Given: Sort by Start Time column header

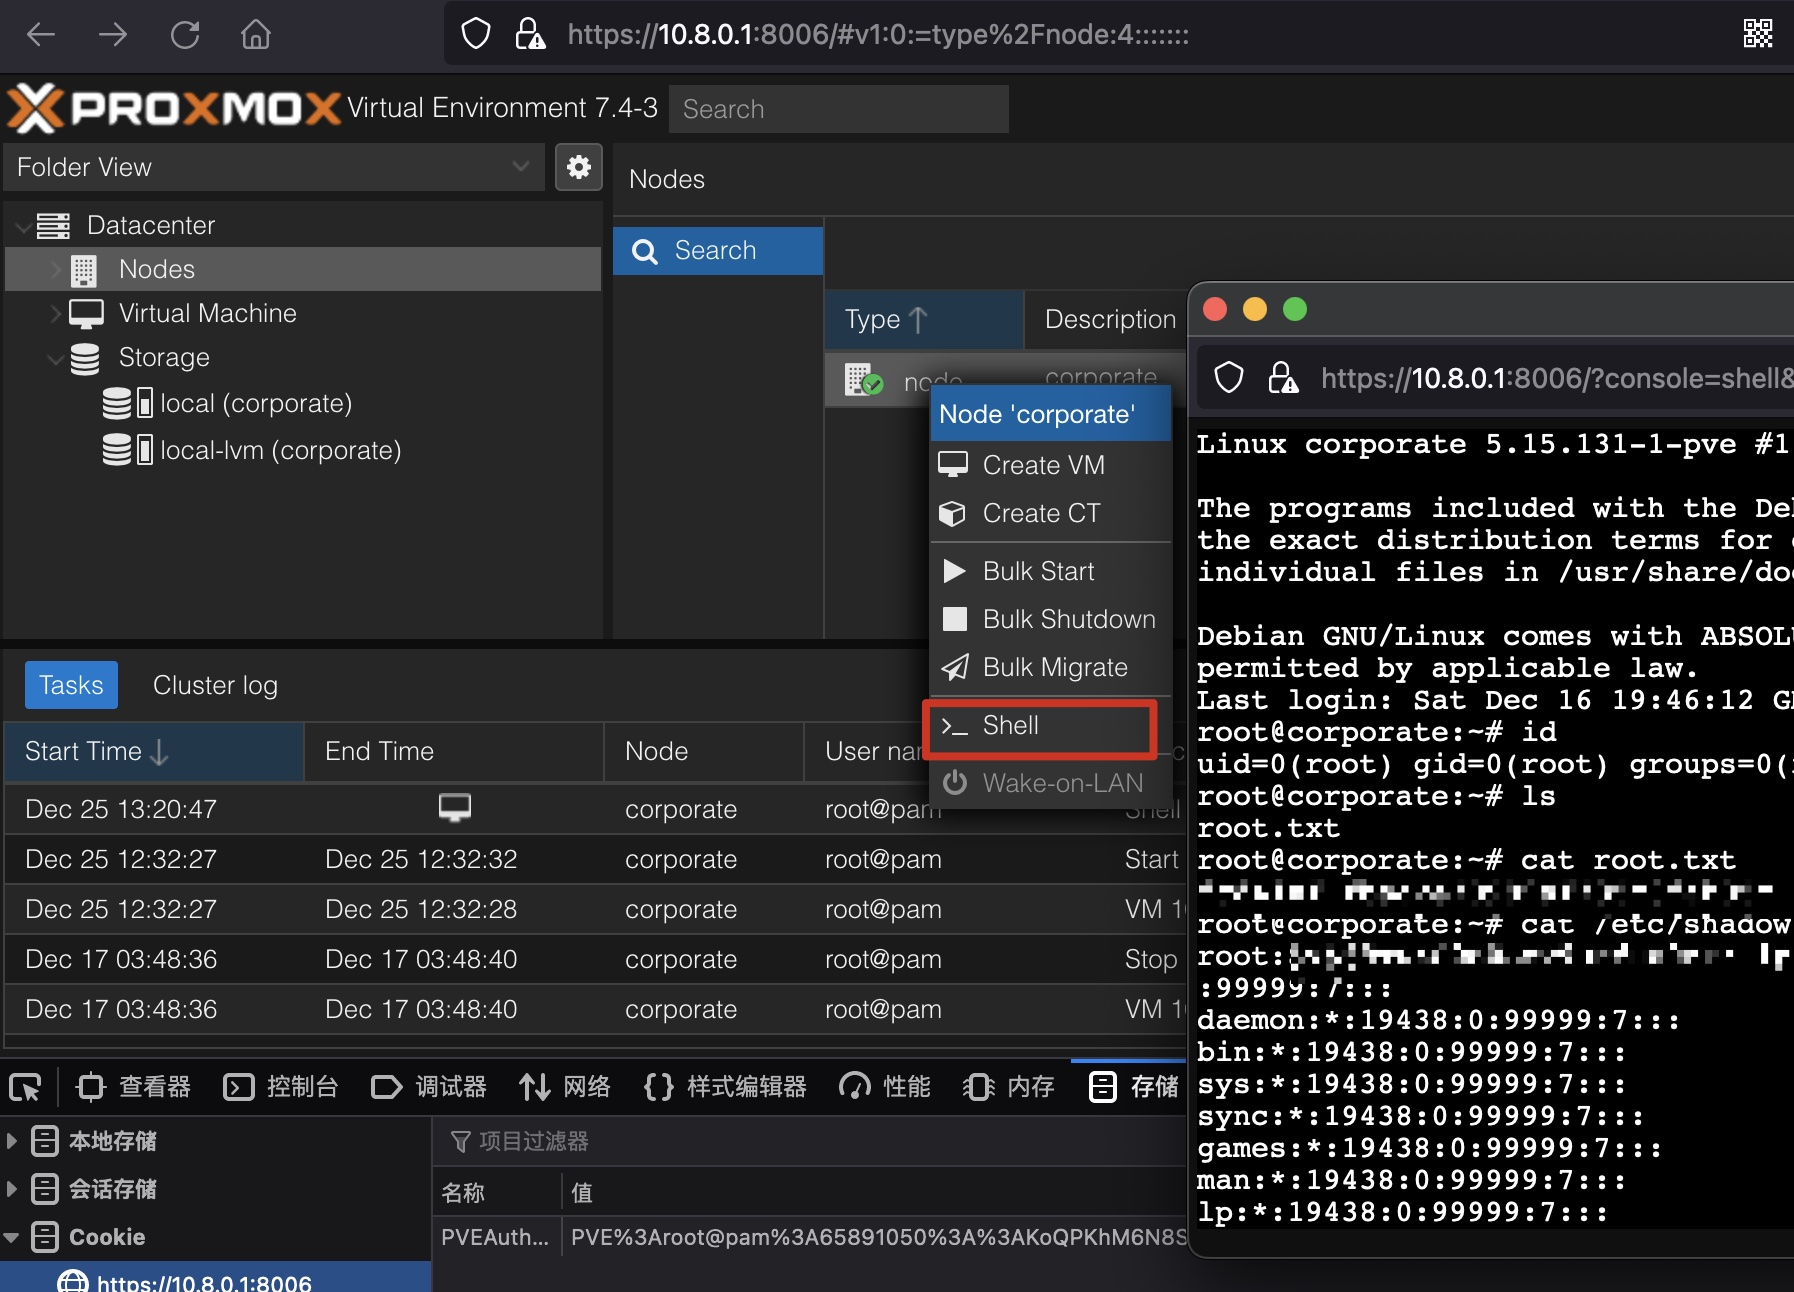Looking at the screenshot, I should [154, 752].
